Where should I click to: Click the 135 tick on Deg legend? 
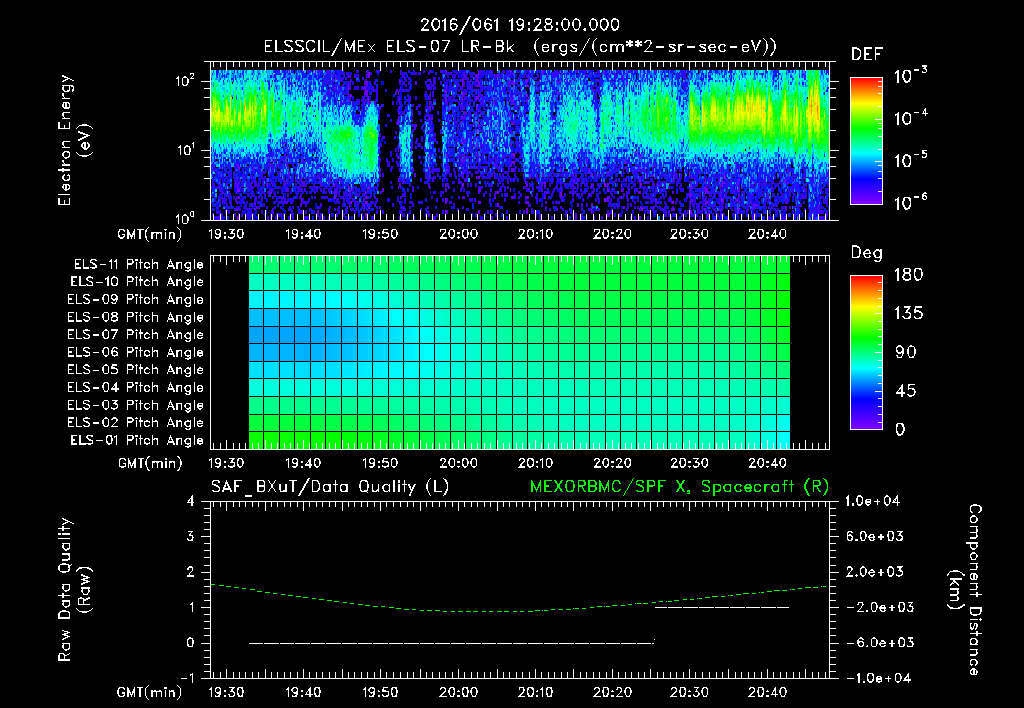[x=908, y=314]
